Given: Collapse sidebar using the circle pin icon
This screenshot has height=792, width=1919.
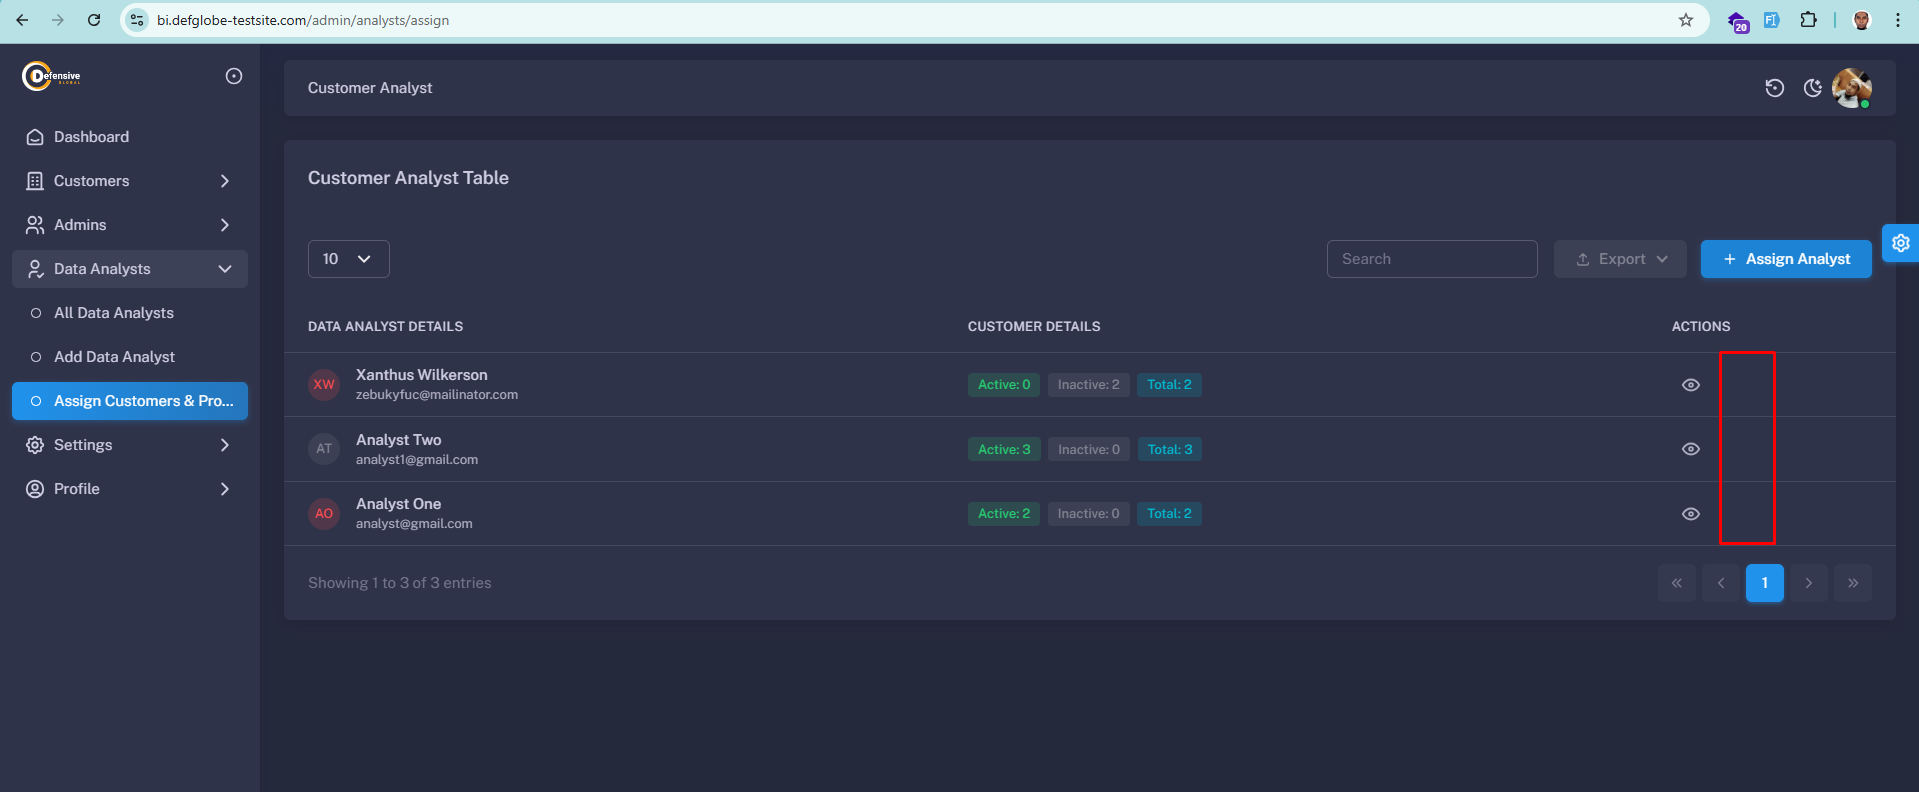Looking at the screenshot, I should 234,76.
